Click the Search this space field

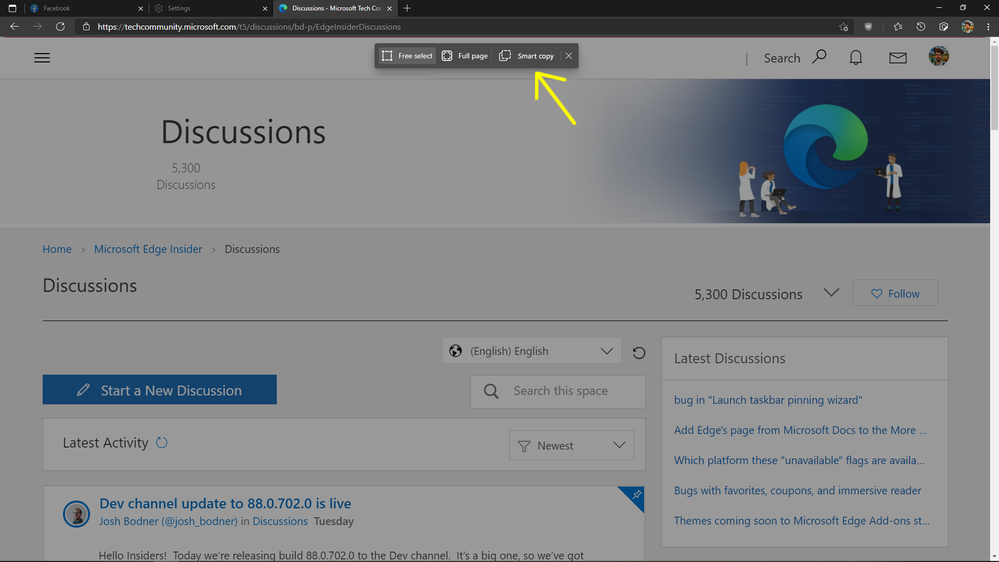tap(557, 391)
